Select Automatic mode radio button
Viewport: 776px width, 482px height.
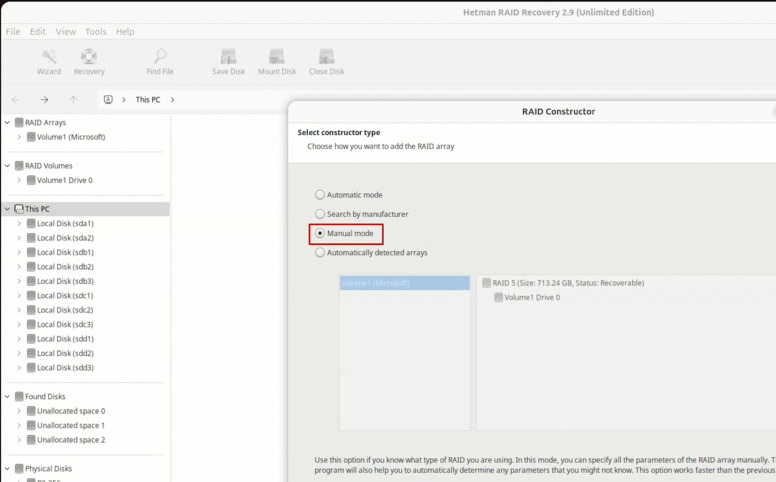click(320, 194)
